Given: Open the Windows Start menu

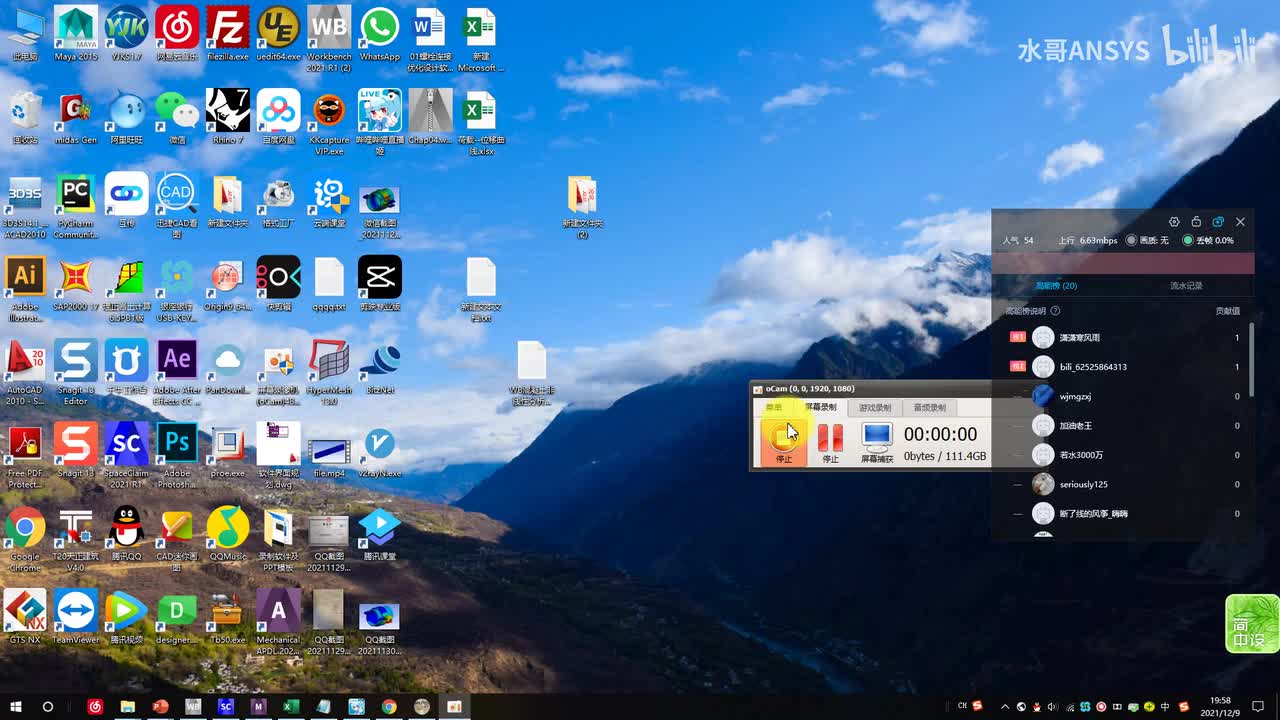Looking at the screenshot, I should tap(16, 707).
